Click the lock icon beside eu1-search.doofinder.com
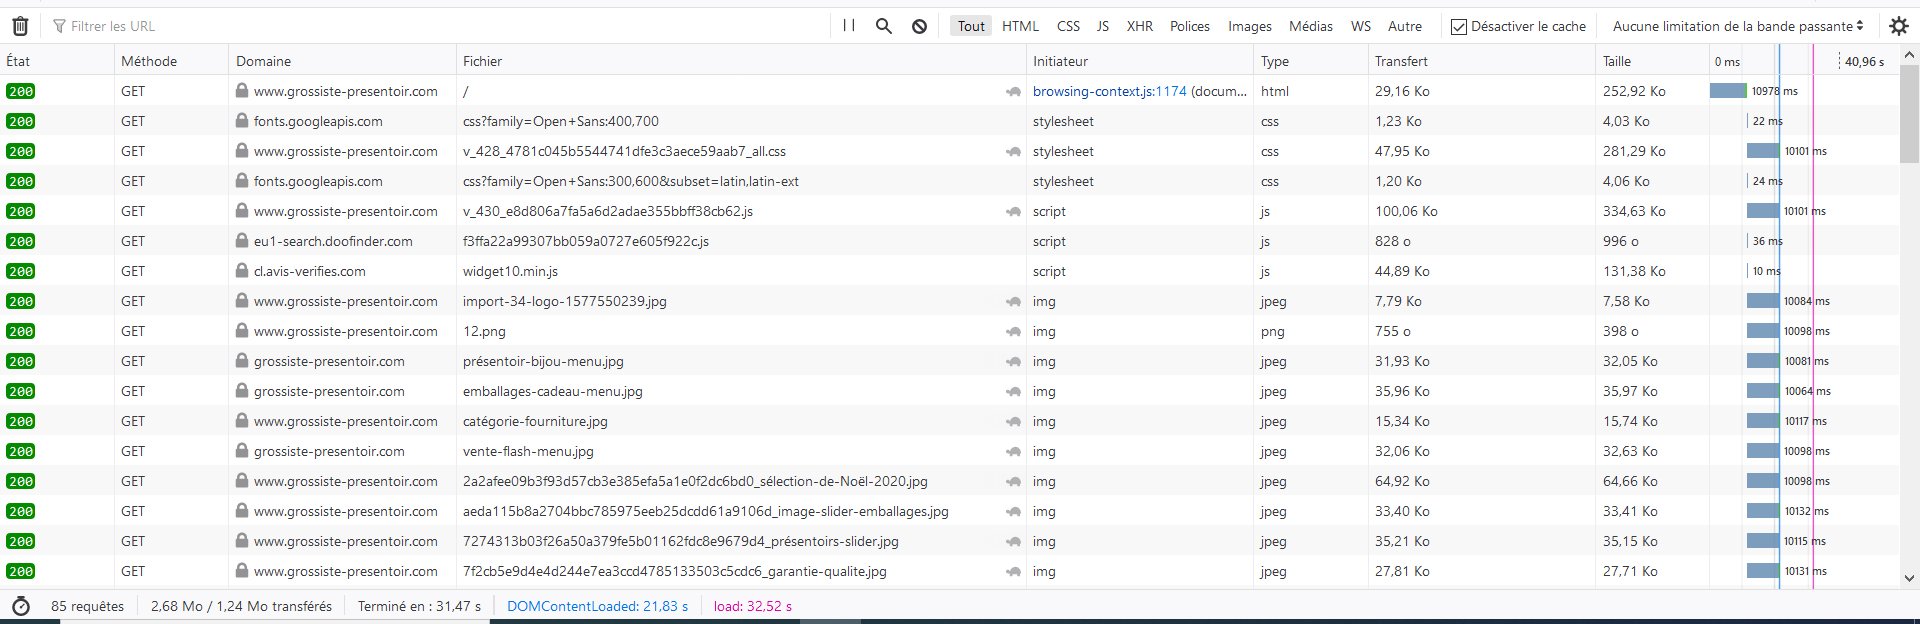This screenshot has height=624, width=1920. [x=242, y=241]
